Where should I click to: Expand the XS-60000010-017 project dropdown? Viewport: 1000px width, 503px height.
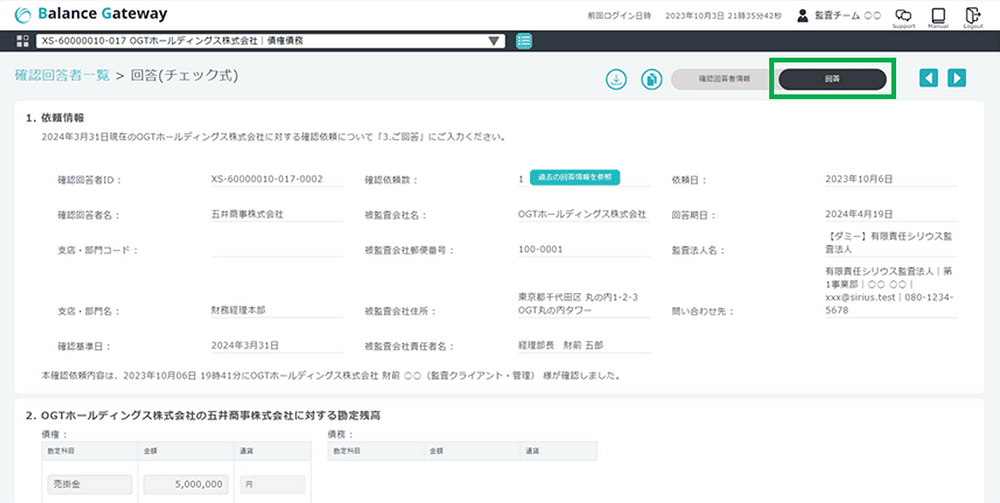click(493, 41)
